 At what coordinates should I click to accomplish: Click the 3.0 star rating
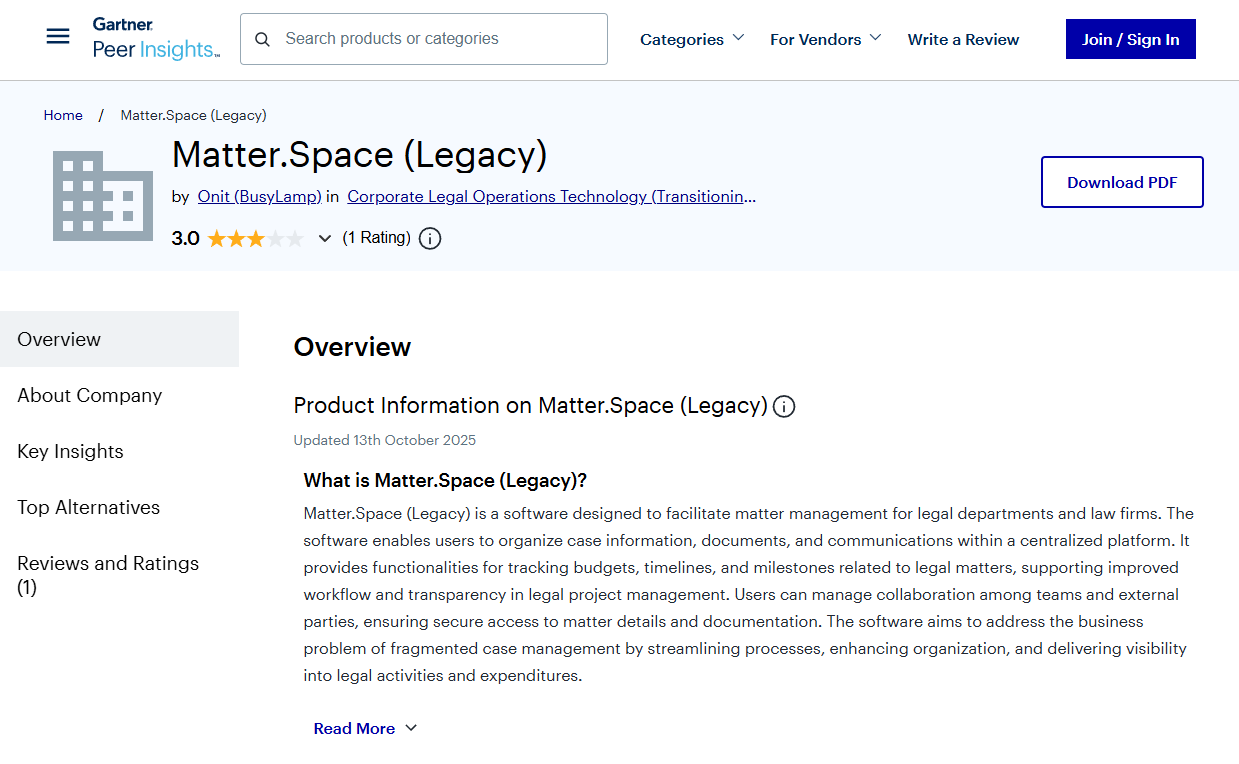[x=238, y=238]
